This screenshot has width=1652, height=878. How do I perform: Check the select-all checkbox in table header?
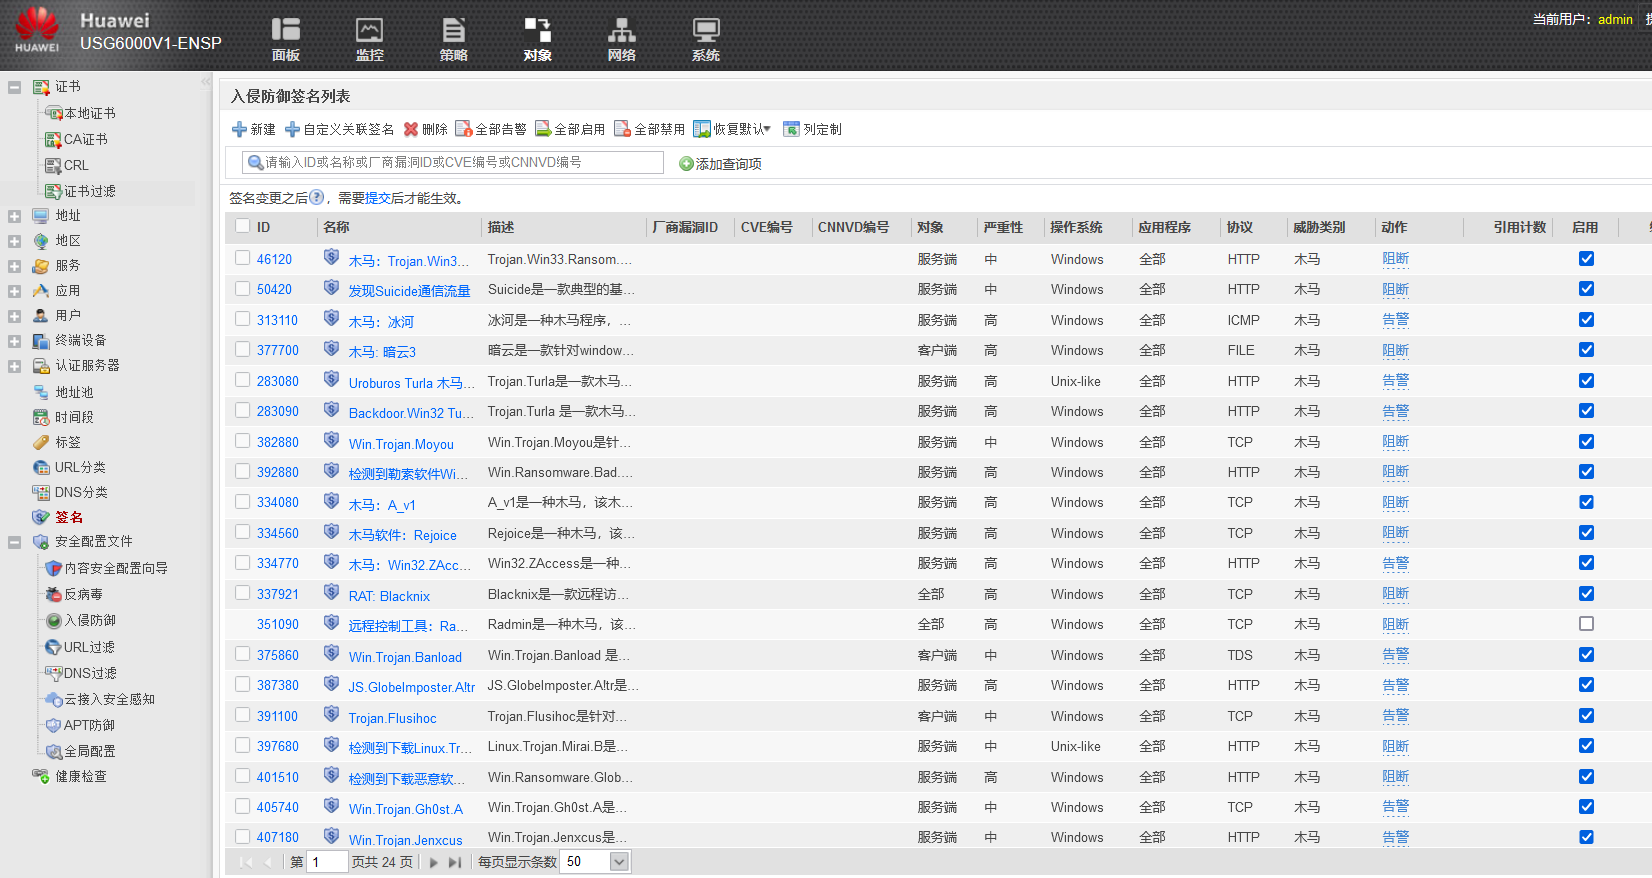click(242, 226)
